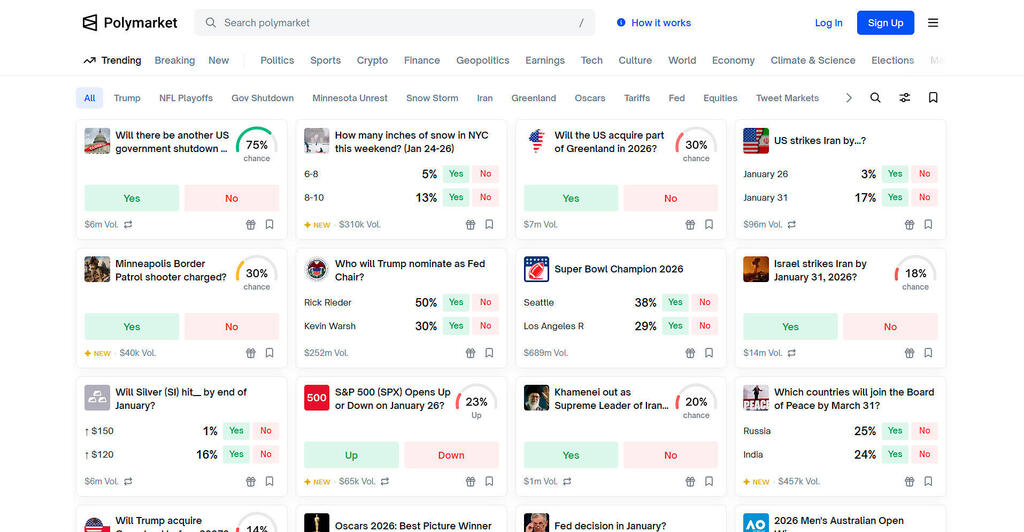This screenshot has width=1024, height=532.
Task: Bookmark the Israel strikes Iran market
Action: (928, 353)
